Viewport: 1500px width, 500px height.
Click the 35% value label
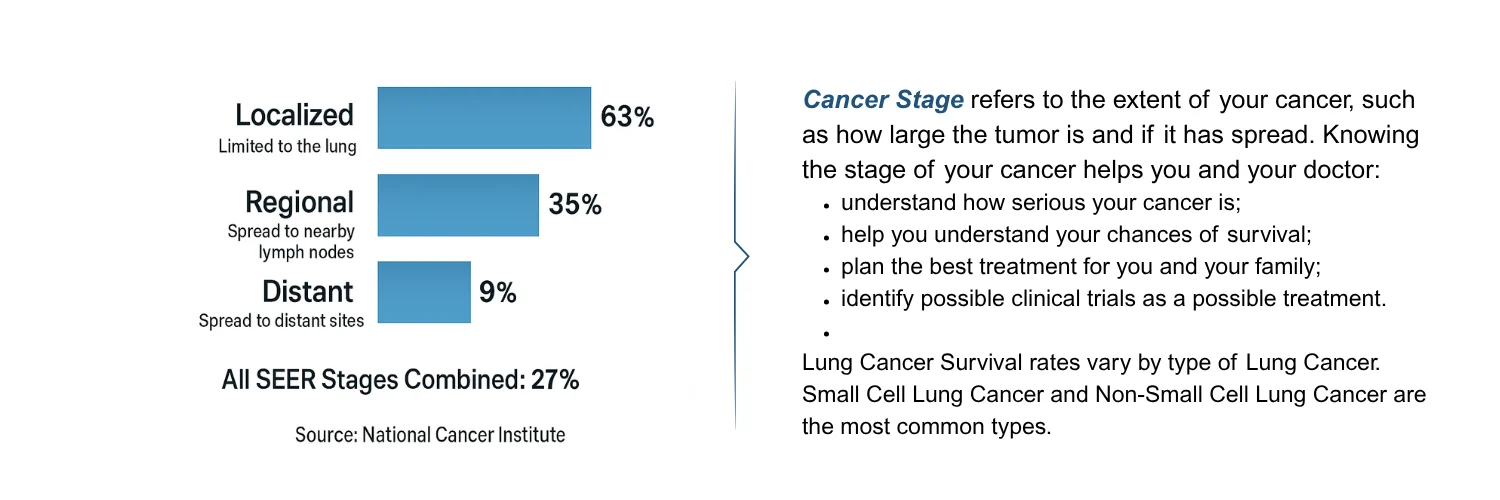575,205
